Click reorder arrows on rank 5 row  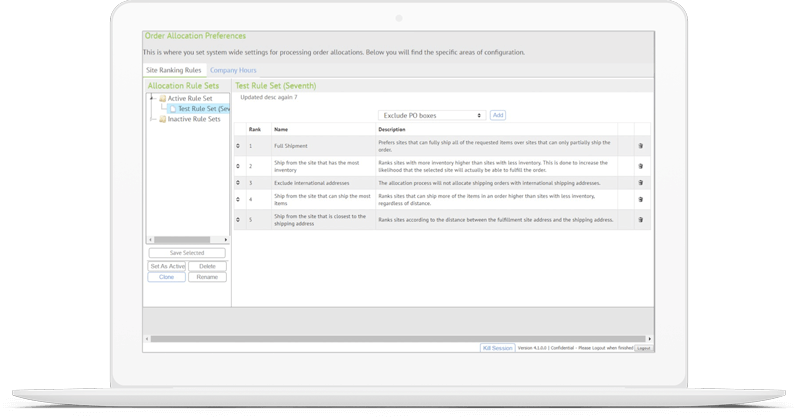tap(238, 219)
